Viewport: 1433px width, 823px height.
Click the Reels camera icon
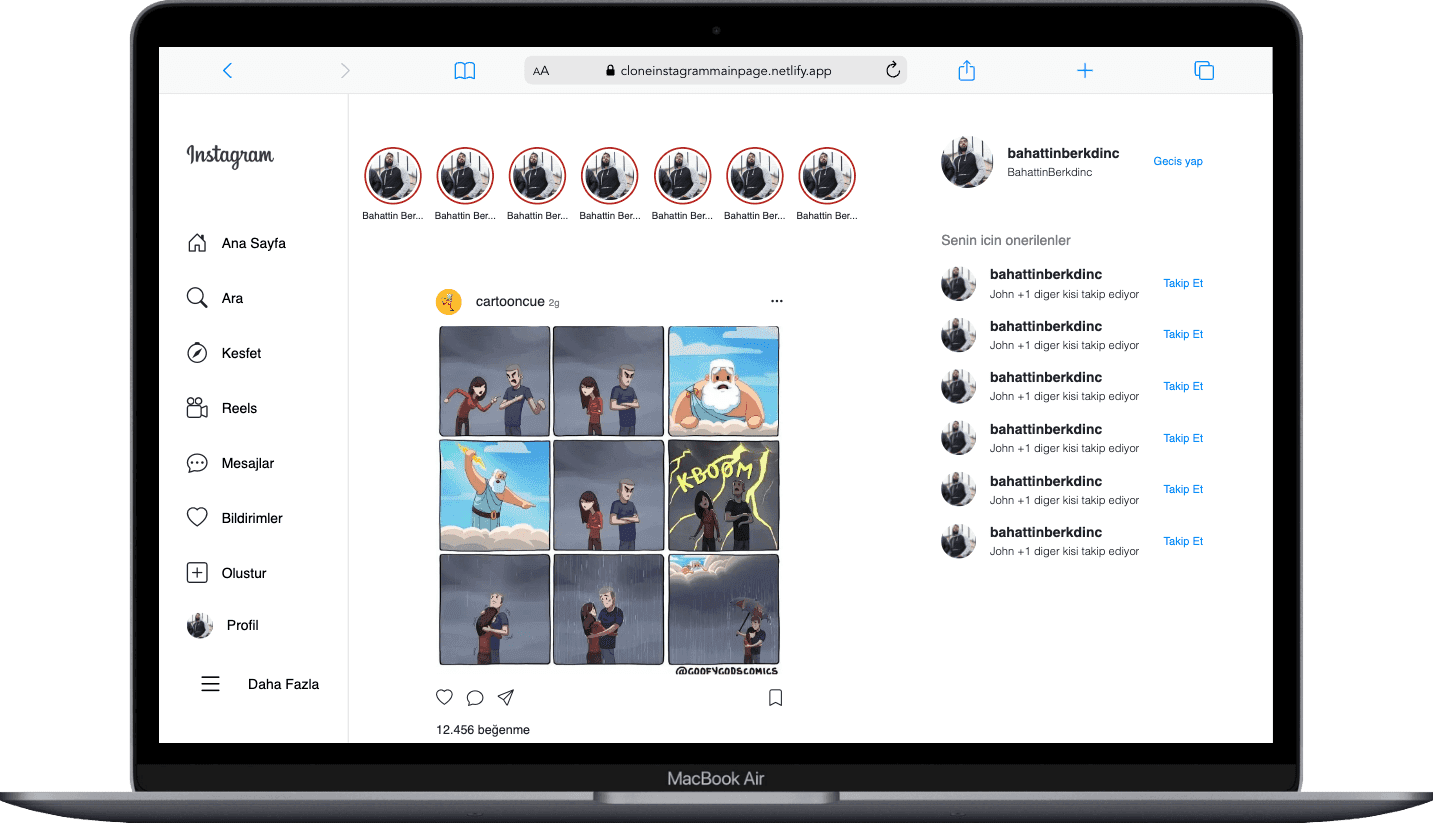[x=197, y=408]
